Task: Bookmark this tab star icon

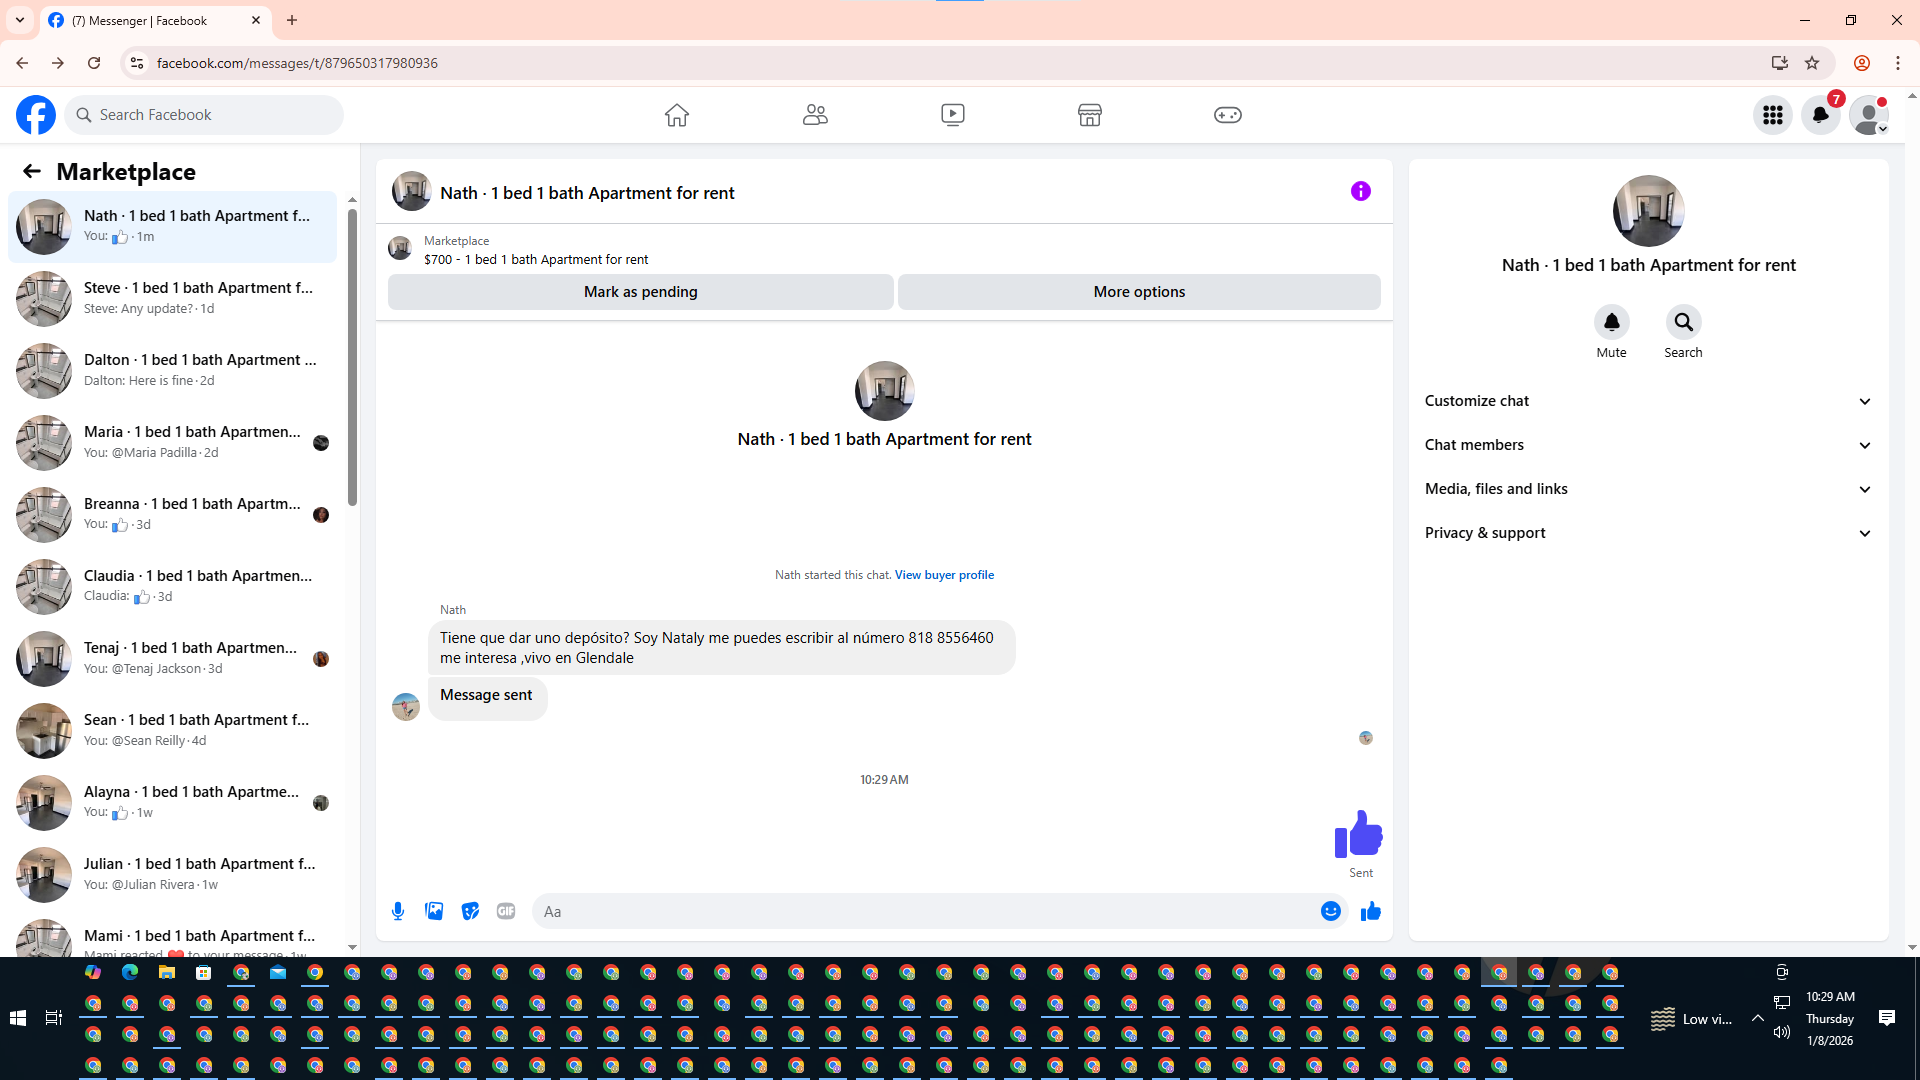Action: click(x=1812, y=63)
